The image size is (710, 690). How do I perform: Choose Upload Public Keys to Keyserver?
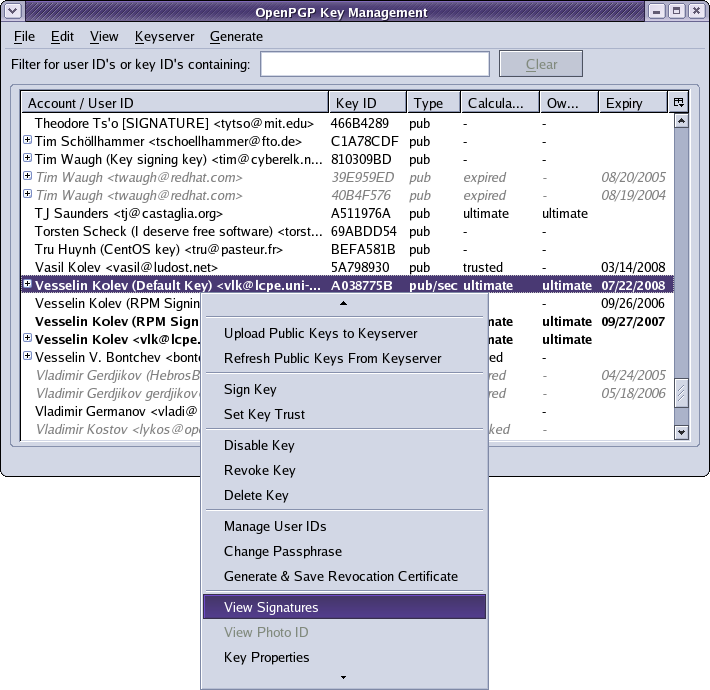pos(344,333)
